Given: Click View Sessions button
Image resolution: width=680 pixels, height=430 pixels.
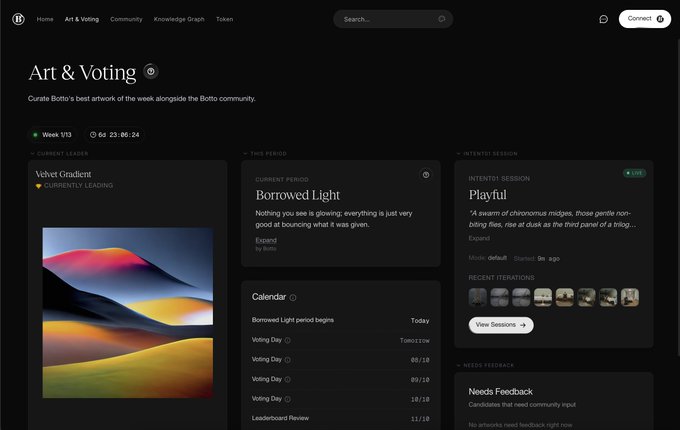Looking at the screenshot, I should [x=501, y=325].
